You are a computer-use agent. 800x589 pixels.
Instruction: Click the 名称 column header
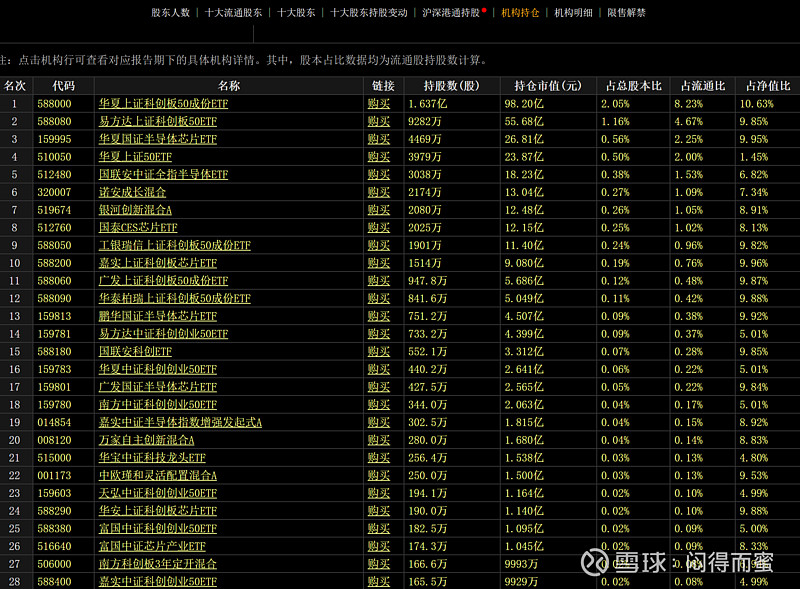[229, 86]
